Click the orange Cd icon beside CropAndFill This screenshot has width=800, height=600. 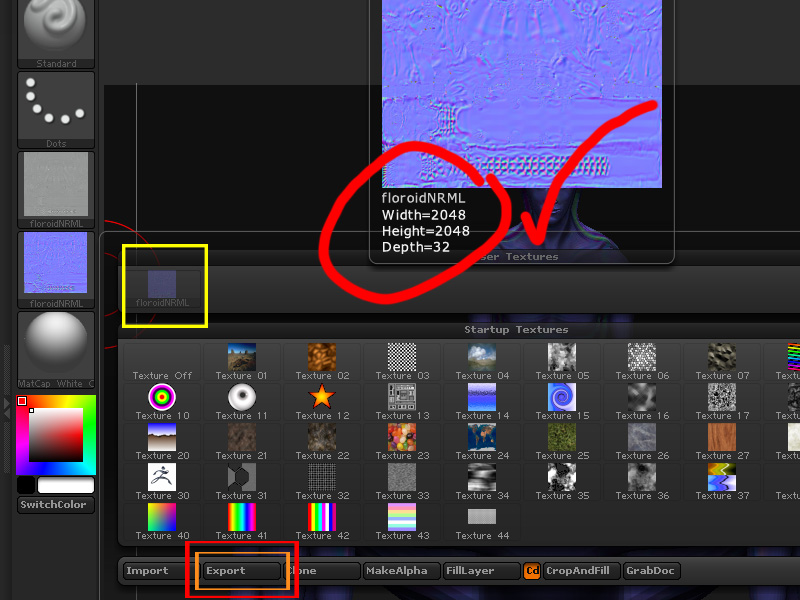531,571
